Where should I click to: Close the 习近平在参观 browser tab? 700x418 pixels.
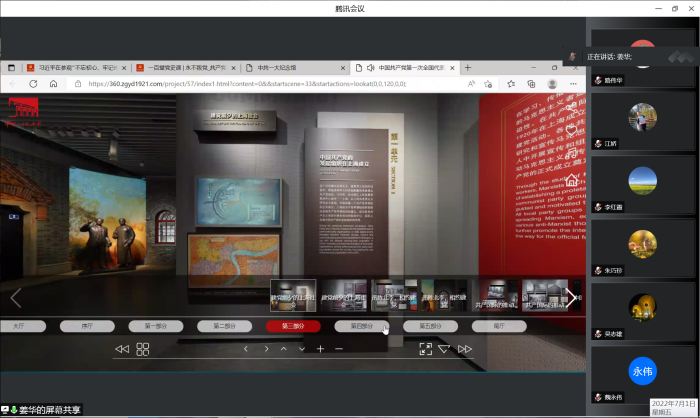click(x=124, y=68)
